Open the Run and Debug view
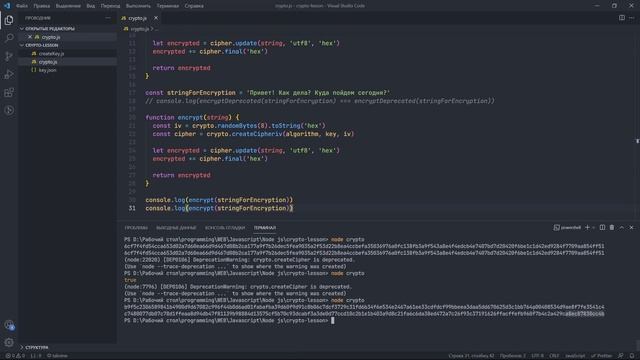Screen dimensions: 640x360 point(9,74)
